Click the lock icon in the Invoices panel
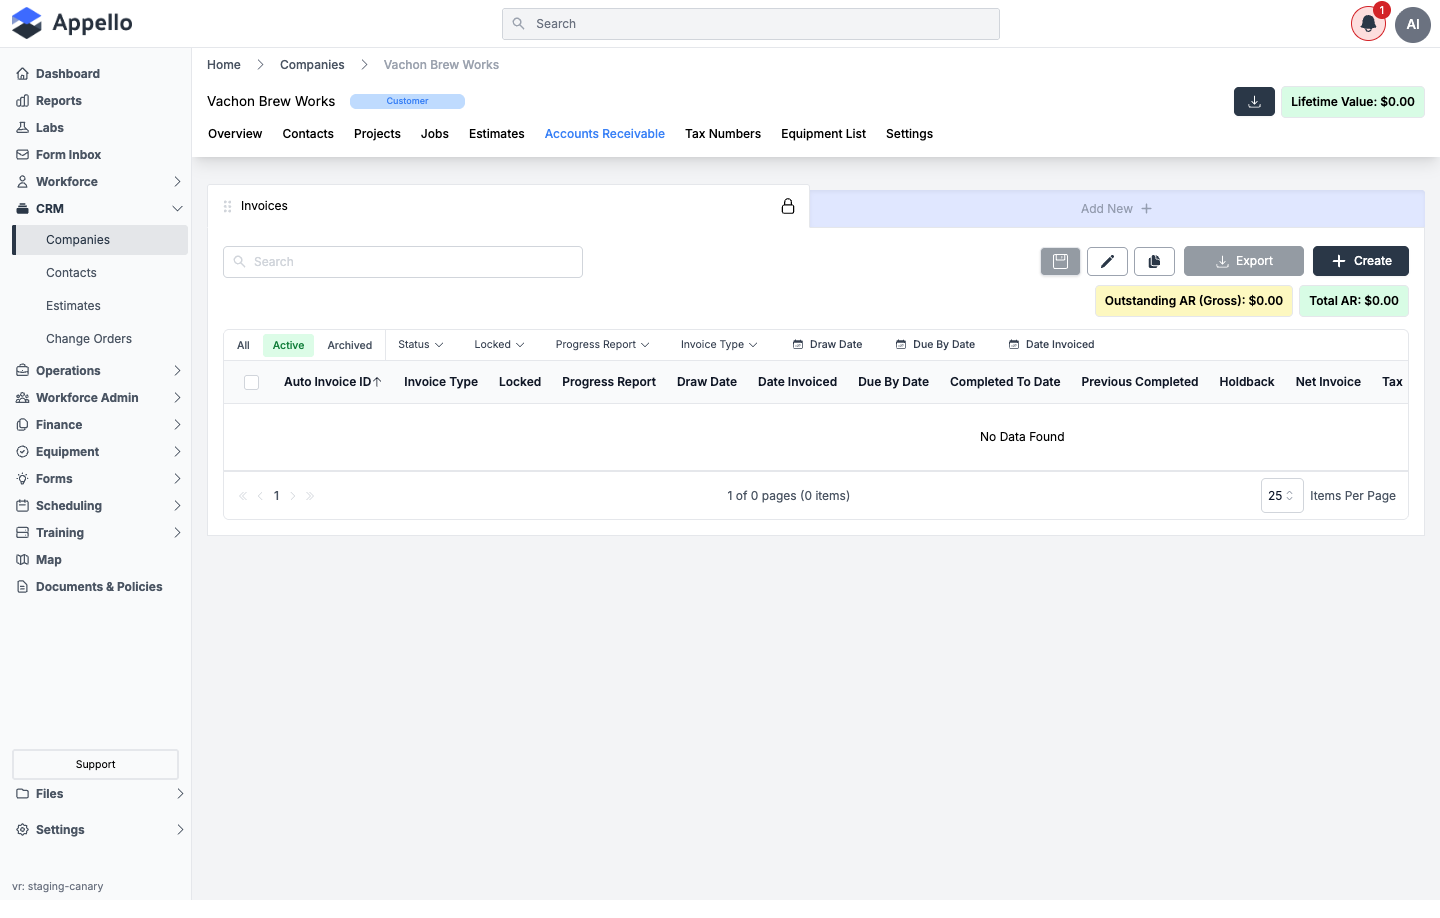The image size is (1440, 918). (x=788, y=206)
